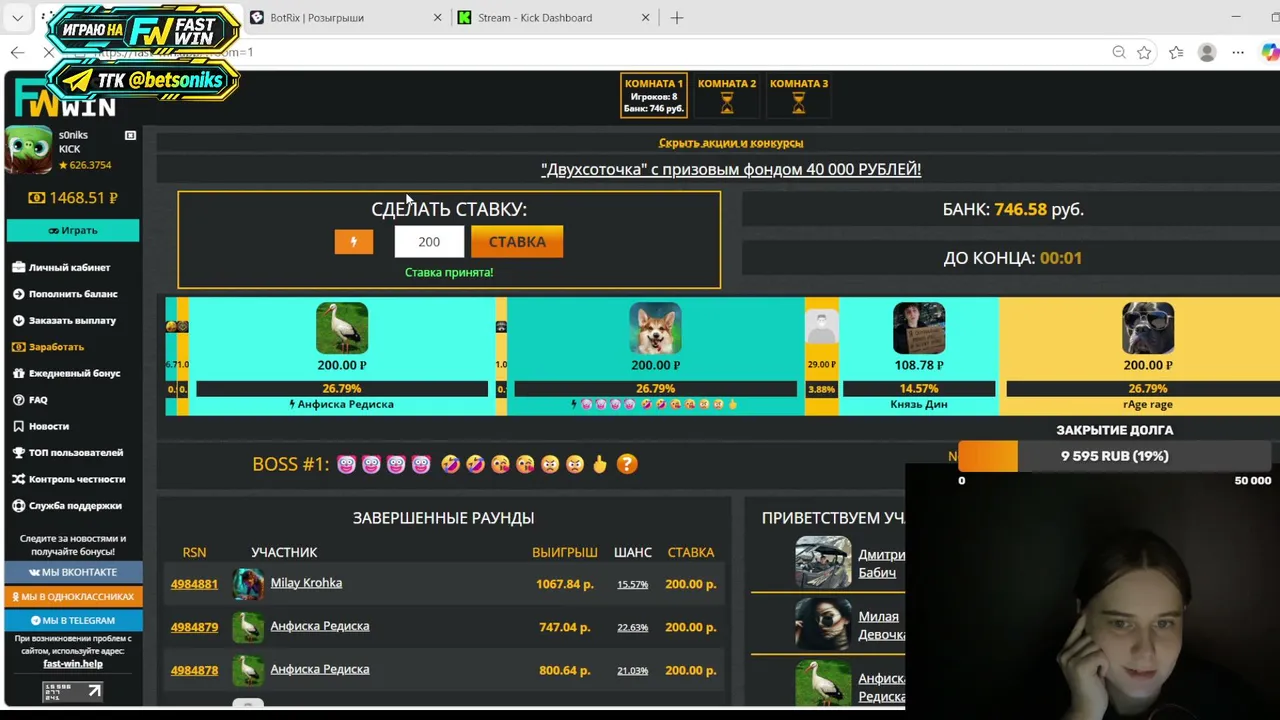The image size is (1280, 720).
Task: Open Анфиса Редиска link in round 4984879
Action: (x=320, y=626)
